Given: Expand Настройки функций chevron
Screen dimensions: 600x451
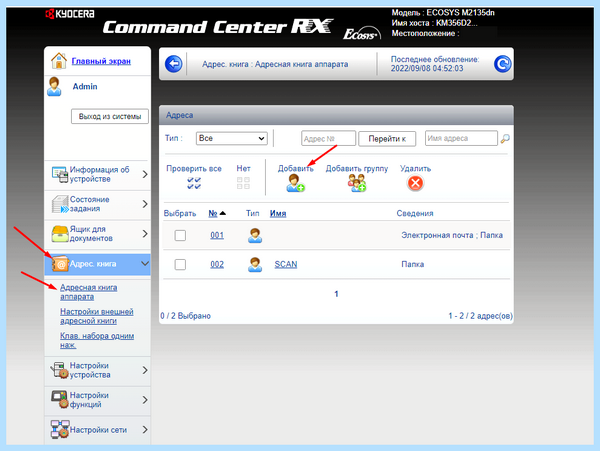Looking at the screenshot, I should pos(145,400).
